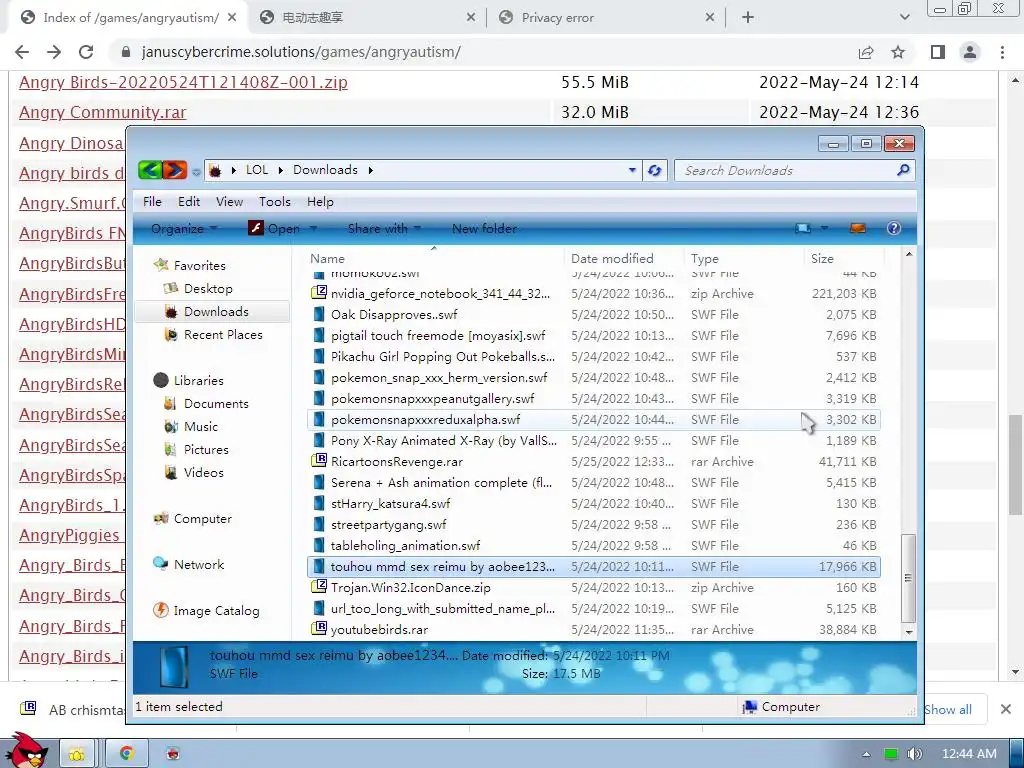Open the View menu
The width and height of the screenshot is (1024, 768).
coord(229,202)
